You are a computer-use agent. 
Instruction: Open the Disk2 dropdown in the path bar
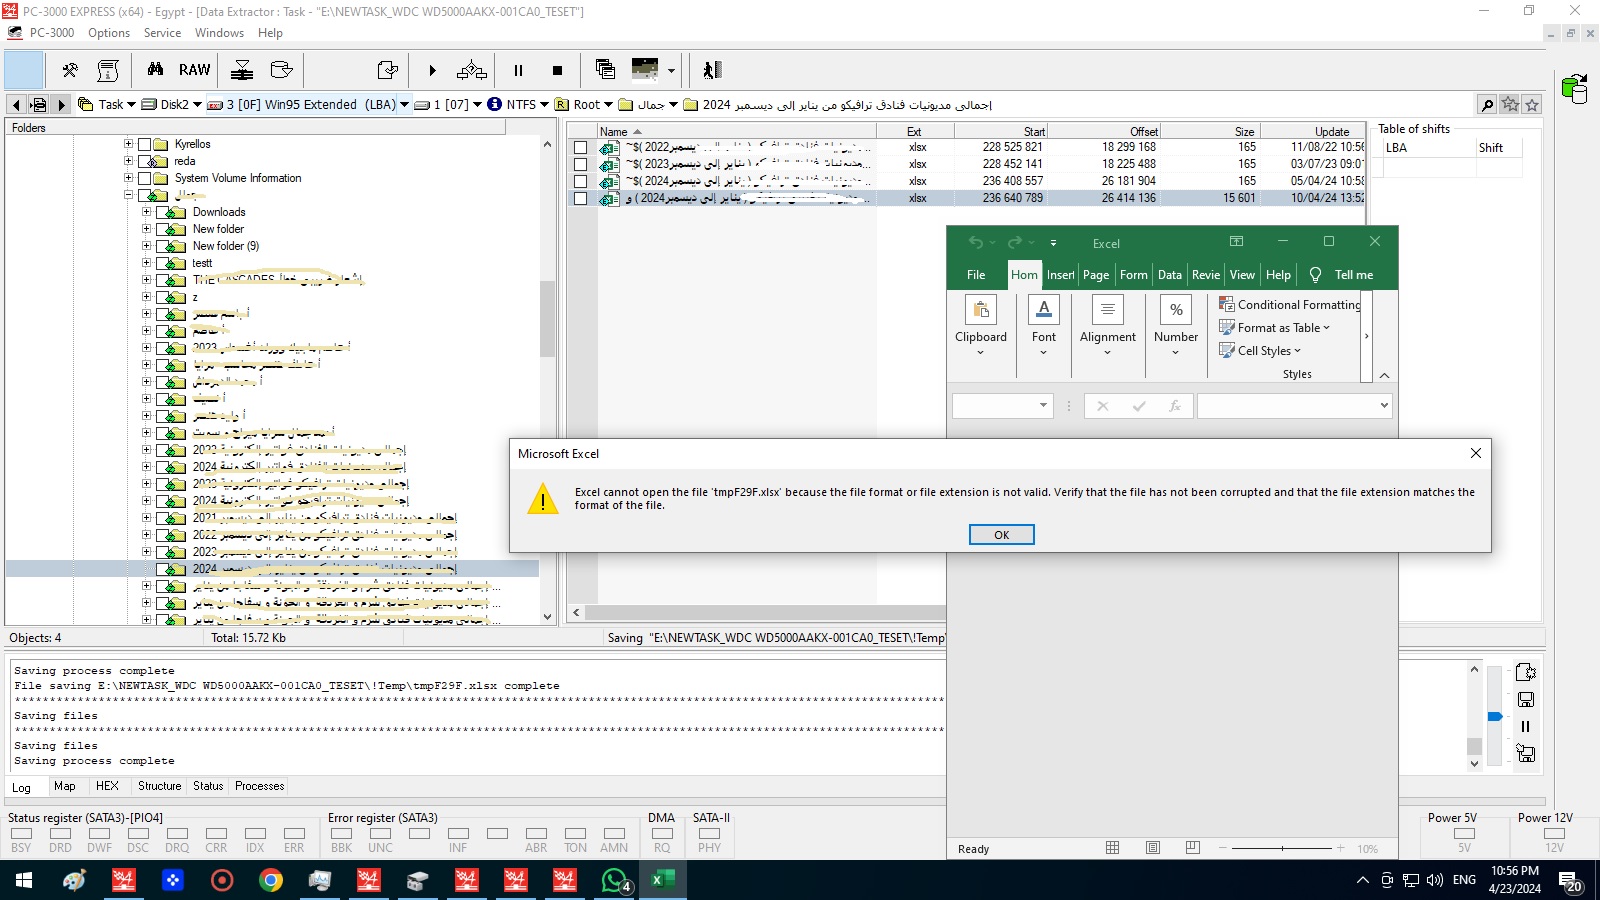pos(197,104)
